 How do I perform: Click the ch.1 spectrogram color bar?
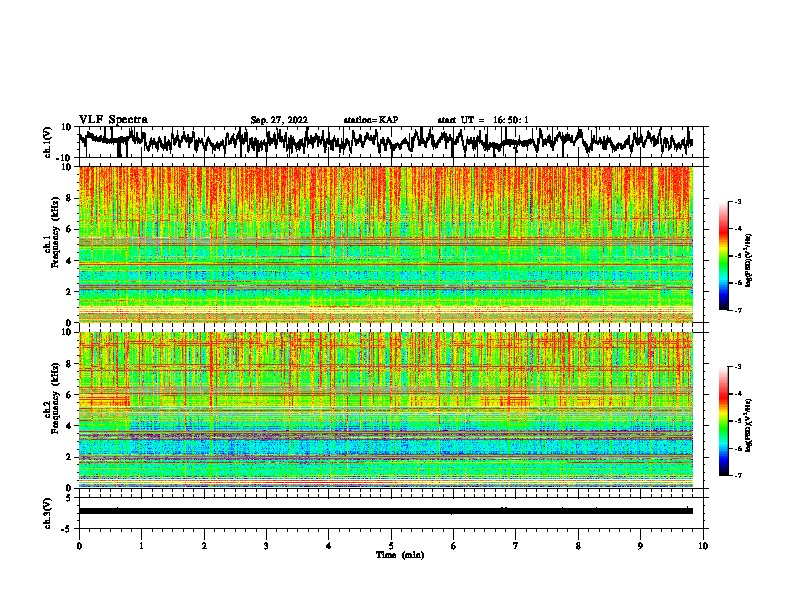pos(723,256)
